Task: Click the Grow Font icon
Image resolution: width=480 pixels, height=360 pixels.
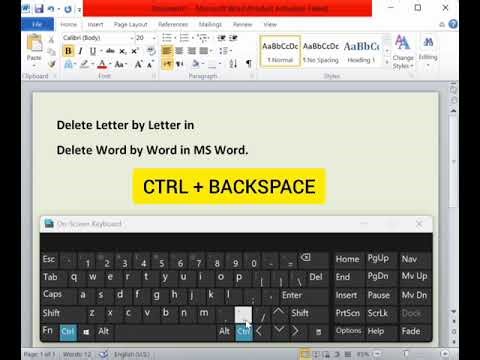Action: tap(138, 64)
